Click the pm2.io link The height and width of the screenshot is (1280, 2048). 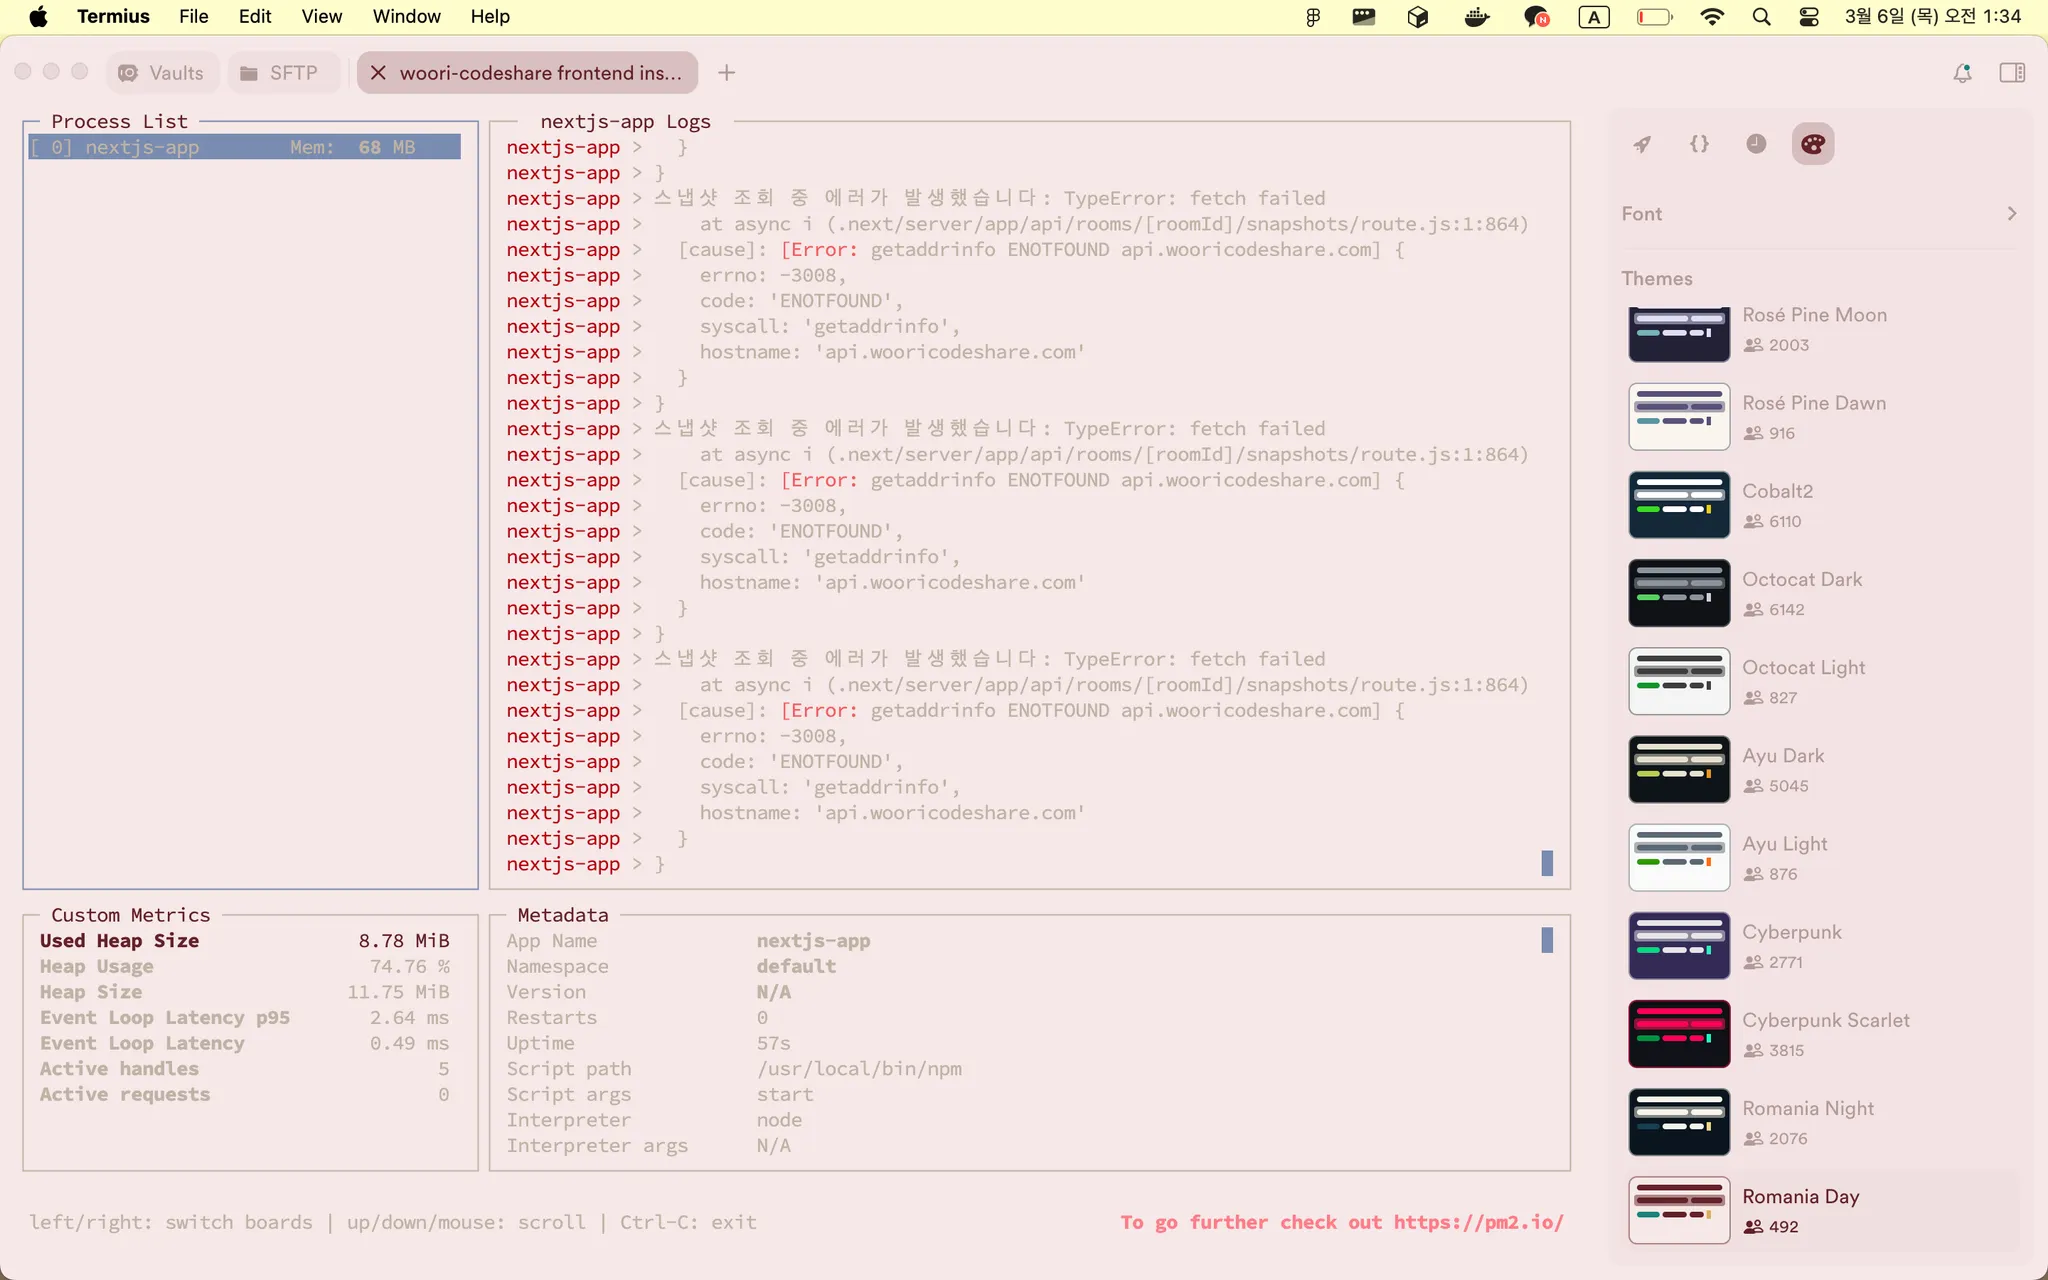click(x=1478, y=1222)
